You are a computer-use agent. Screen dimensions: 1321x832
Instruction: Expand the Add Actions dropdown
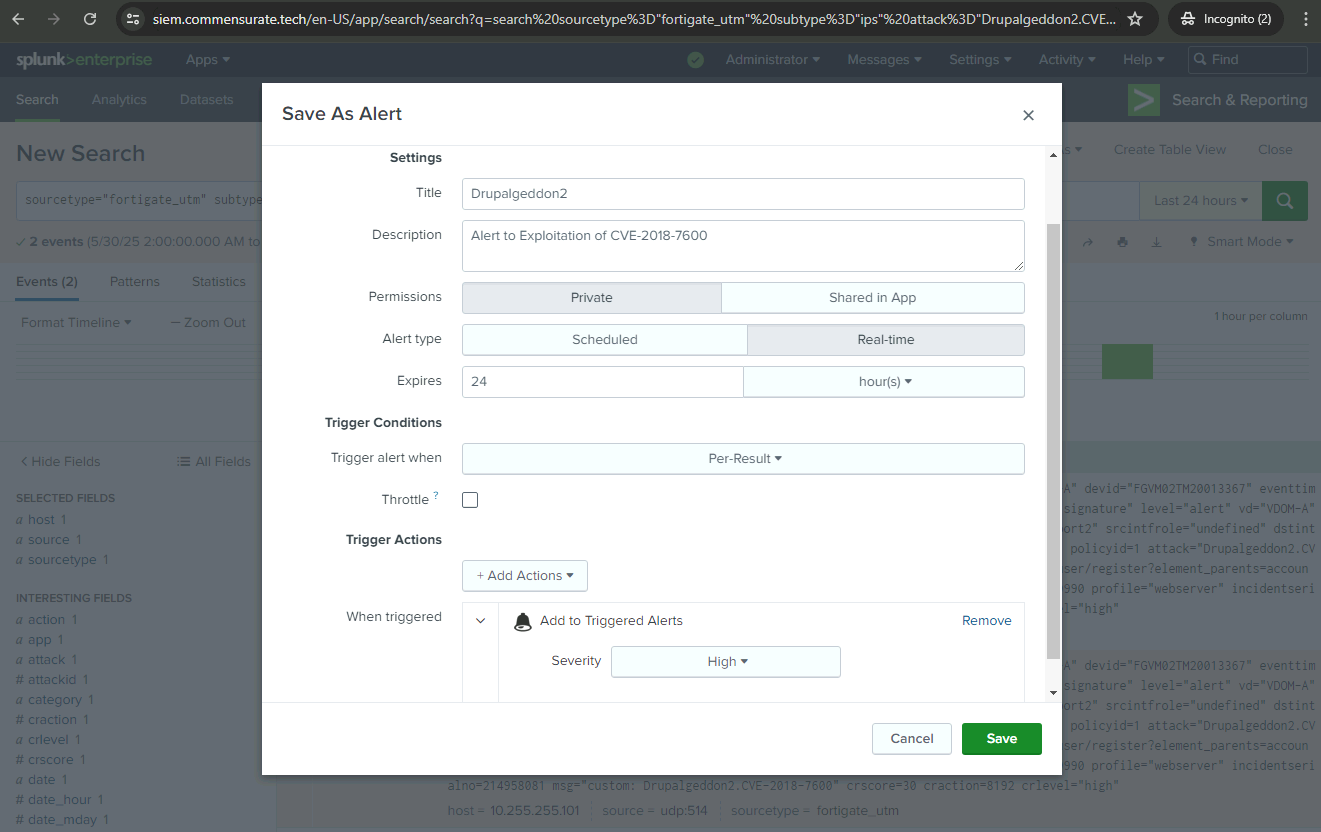tap(524, 576)
